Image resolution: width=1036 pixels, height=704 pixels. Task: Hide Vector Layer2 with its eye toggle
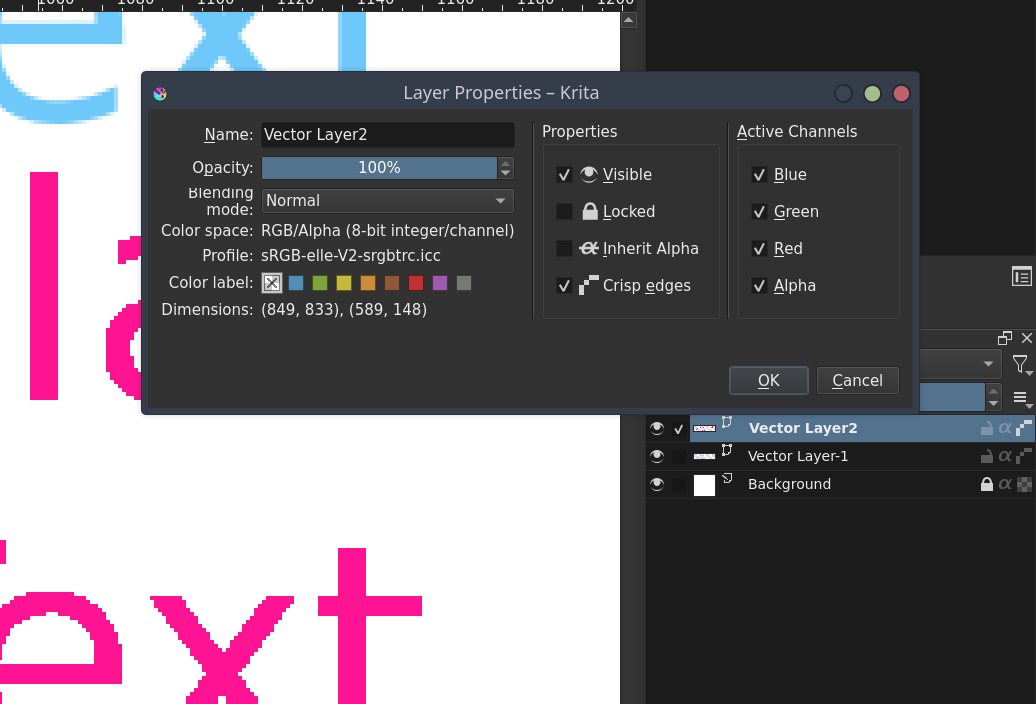(x=657, y=428)
